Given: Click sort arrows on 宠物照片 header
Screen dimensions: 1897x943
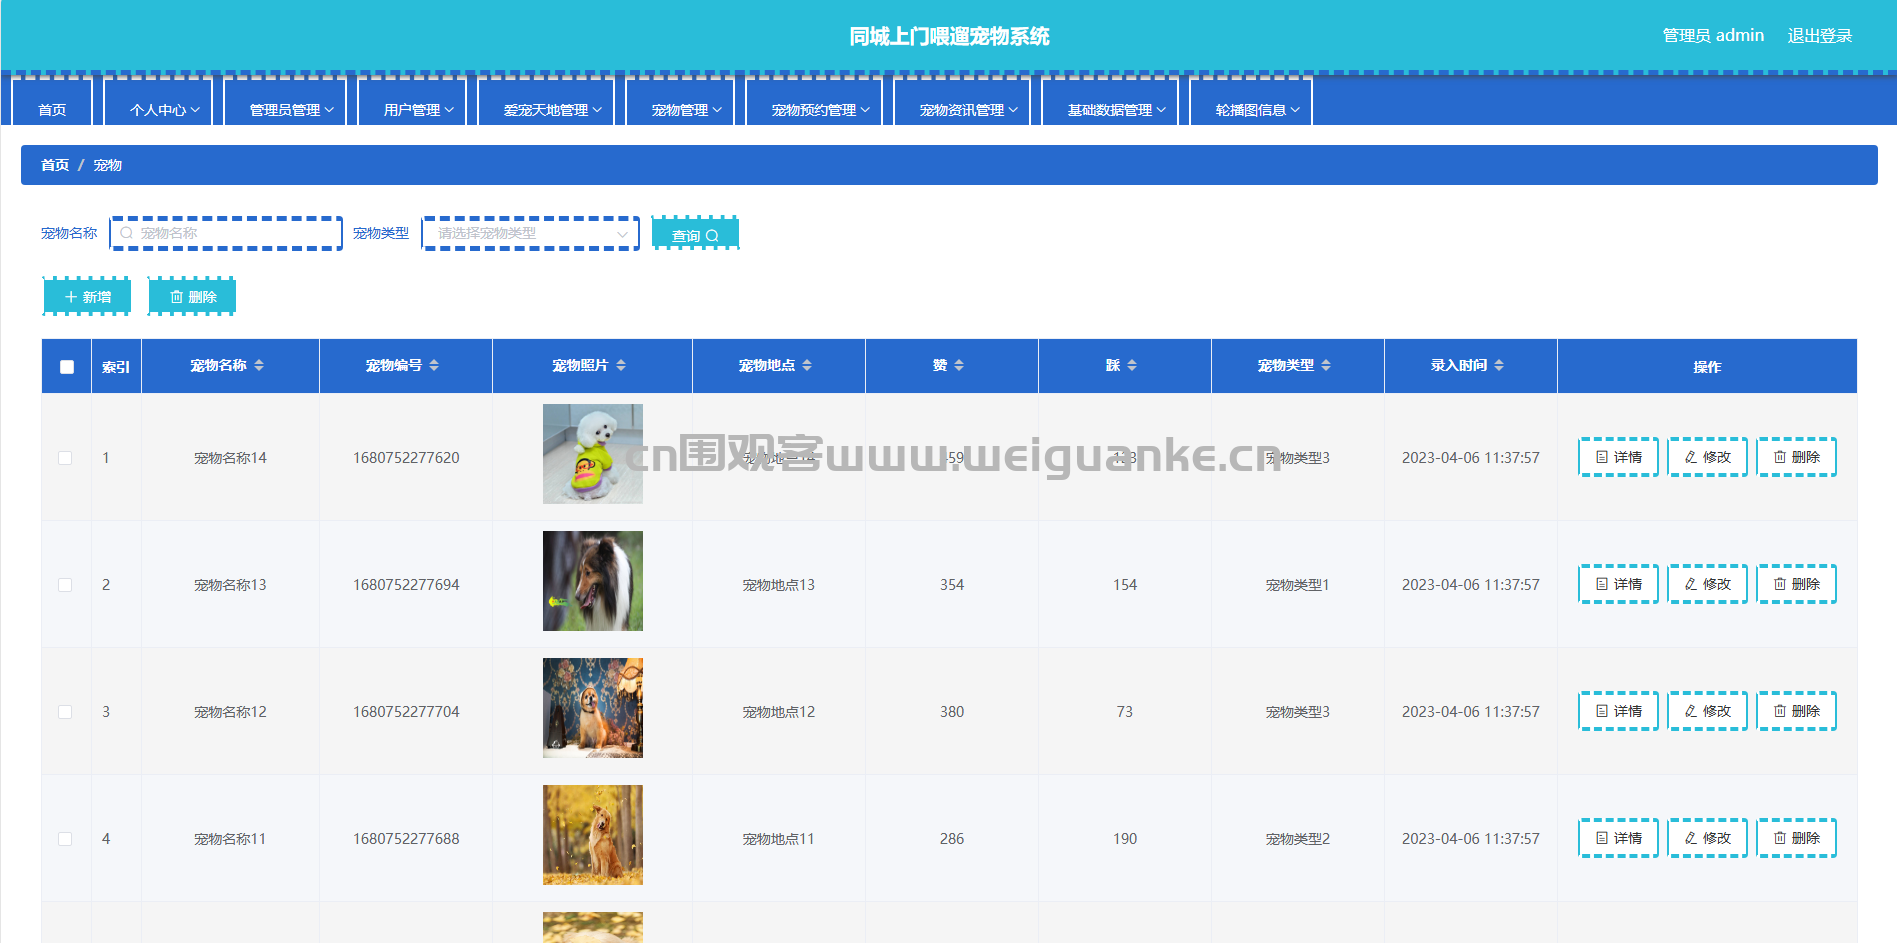Looking at the screenshot, I should pyautogui.click(x=621, y=366).
